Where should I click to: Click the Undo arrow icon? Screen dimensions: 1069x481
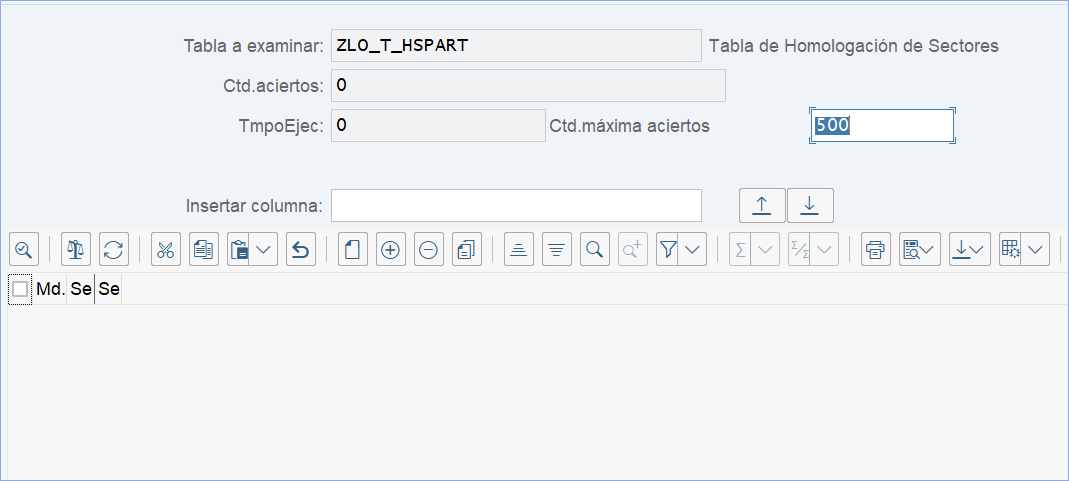point(301,249)
